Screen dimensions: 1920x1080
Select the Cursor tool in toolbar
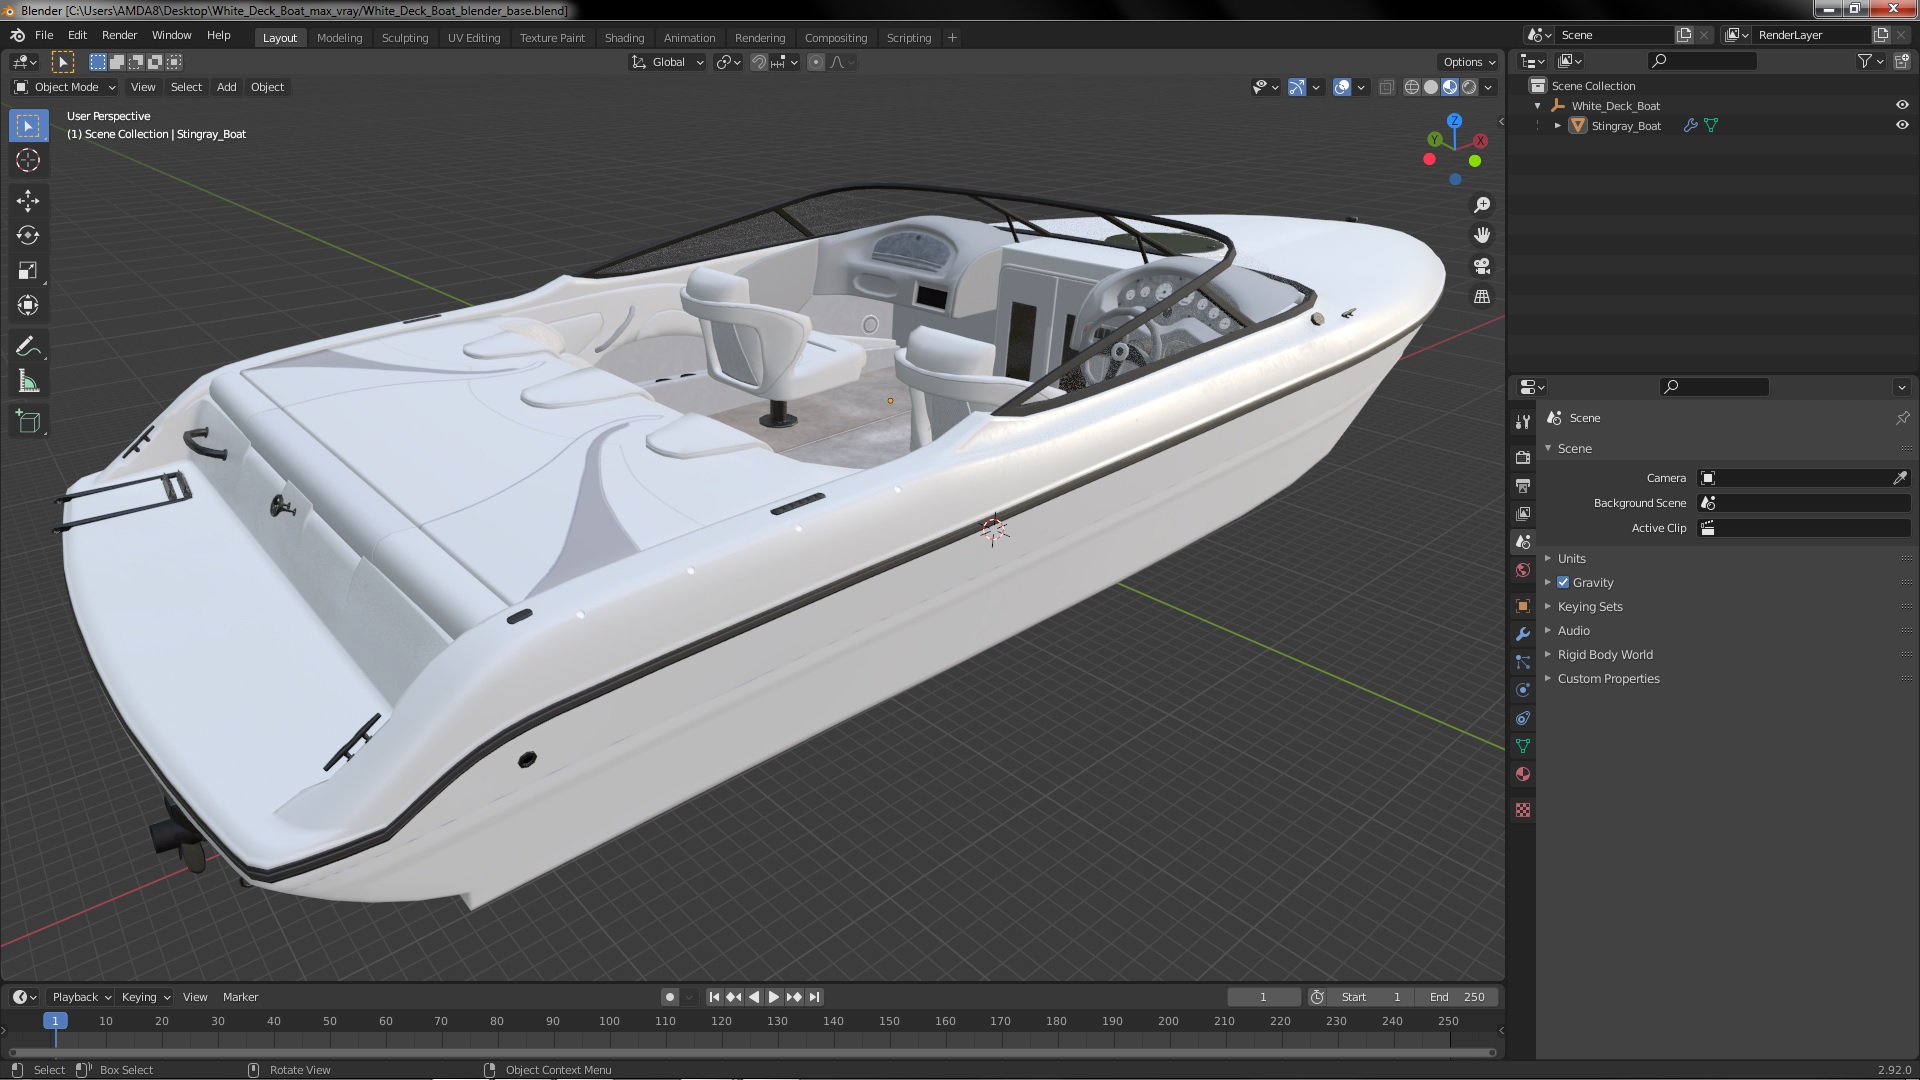click(x=28, y=160)
